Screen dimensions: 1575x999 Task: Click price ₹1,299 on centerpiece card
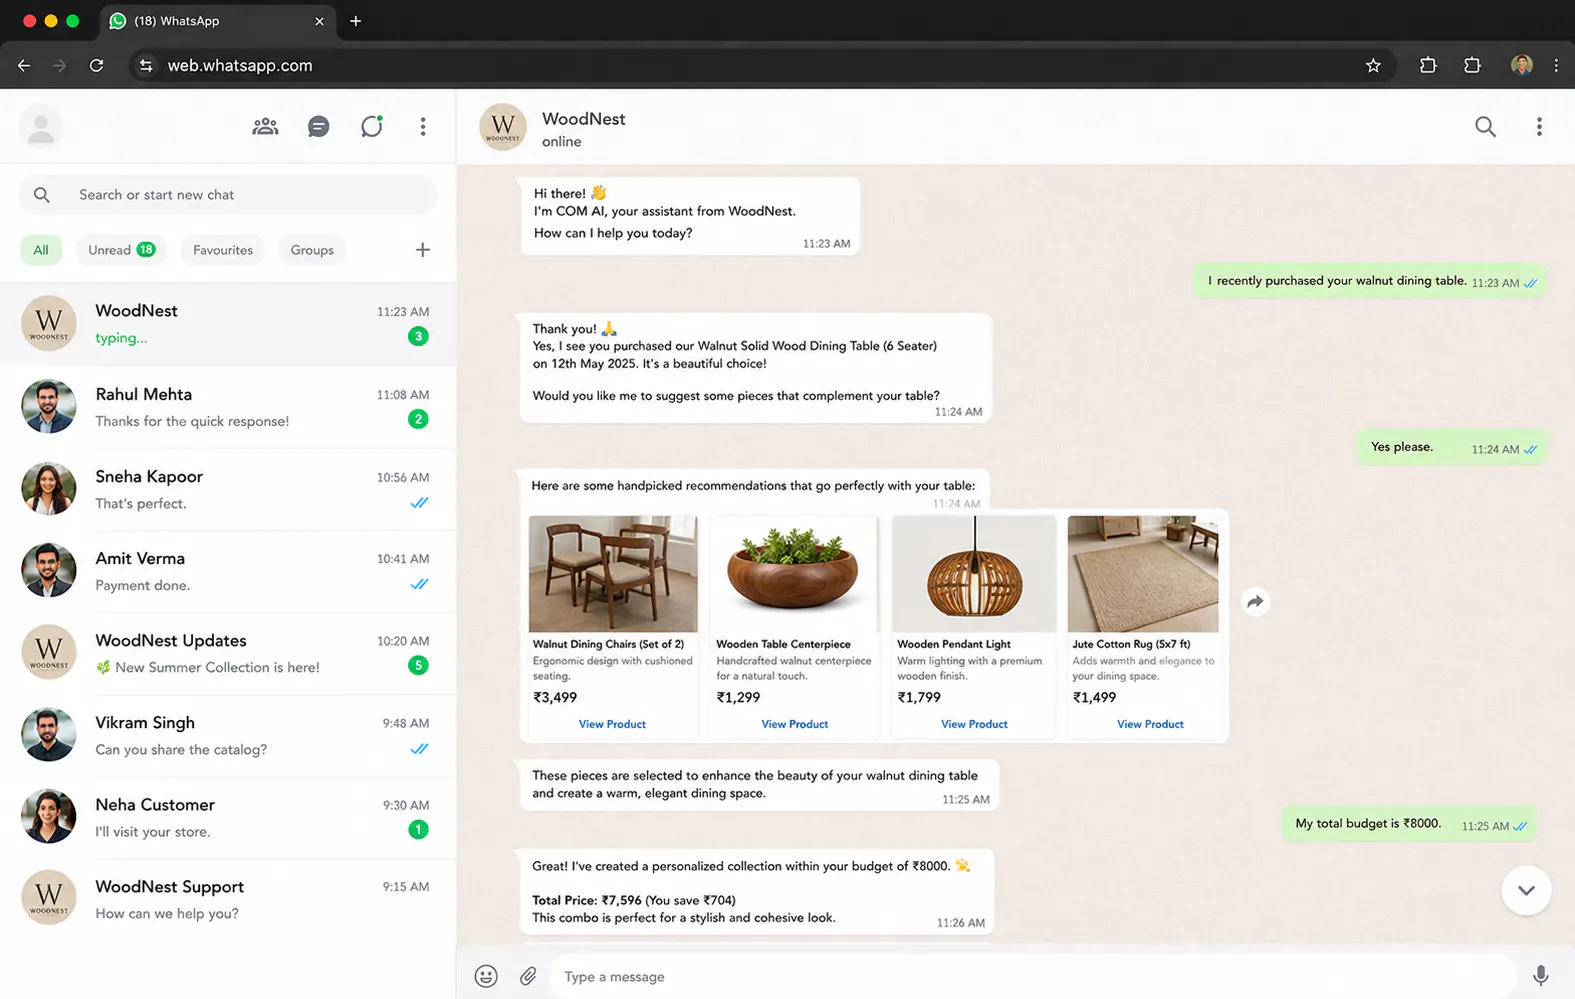tap(738, 697)
